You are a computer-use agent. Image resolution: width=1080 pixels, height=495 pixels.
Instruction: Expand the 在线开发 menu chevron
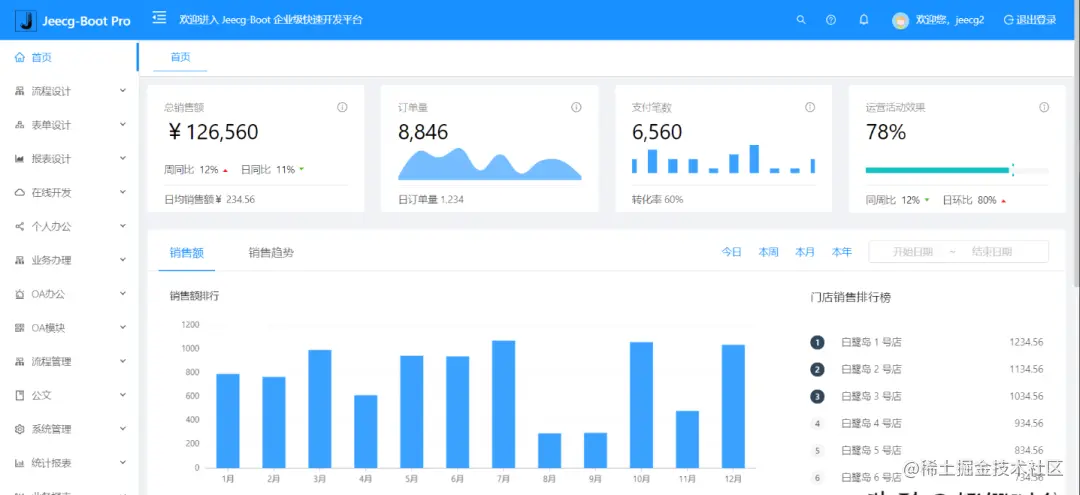coord(123,192)
